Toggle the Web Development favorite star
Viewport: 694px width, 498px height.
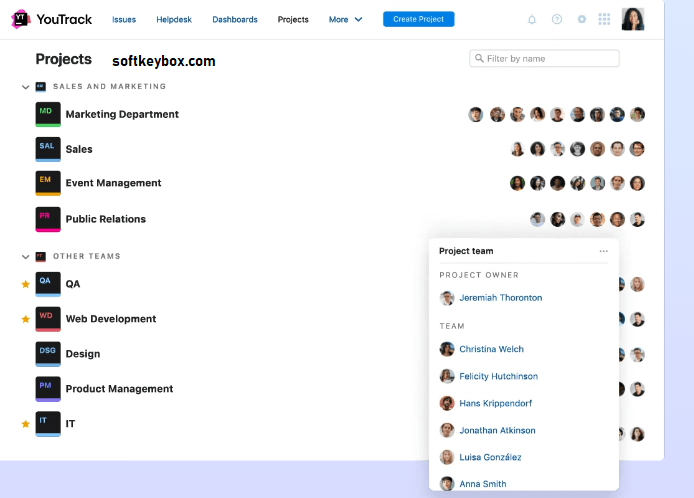click(x=26, y=319)
